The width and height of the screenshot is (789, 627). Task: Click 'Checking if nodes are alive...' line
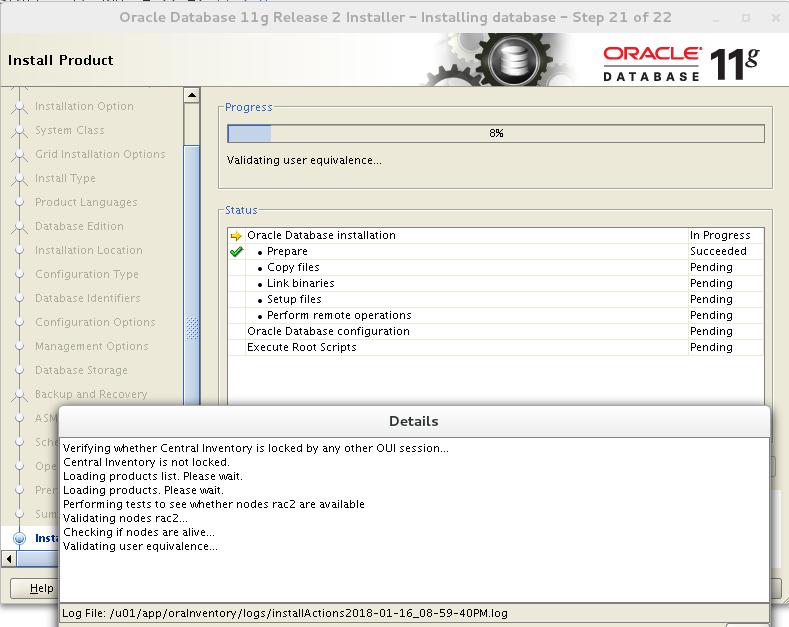pos(138,532)
